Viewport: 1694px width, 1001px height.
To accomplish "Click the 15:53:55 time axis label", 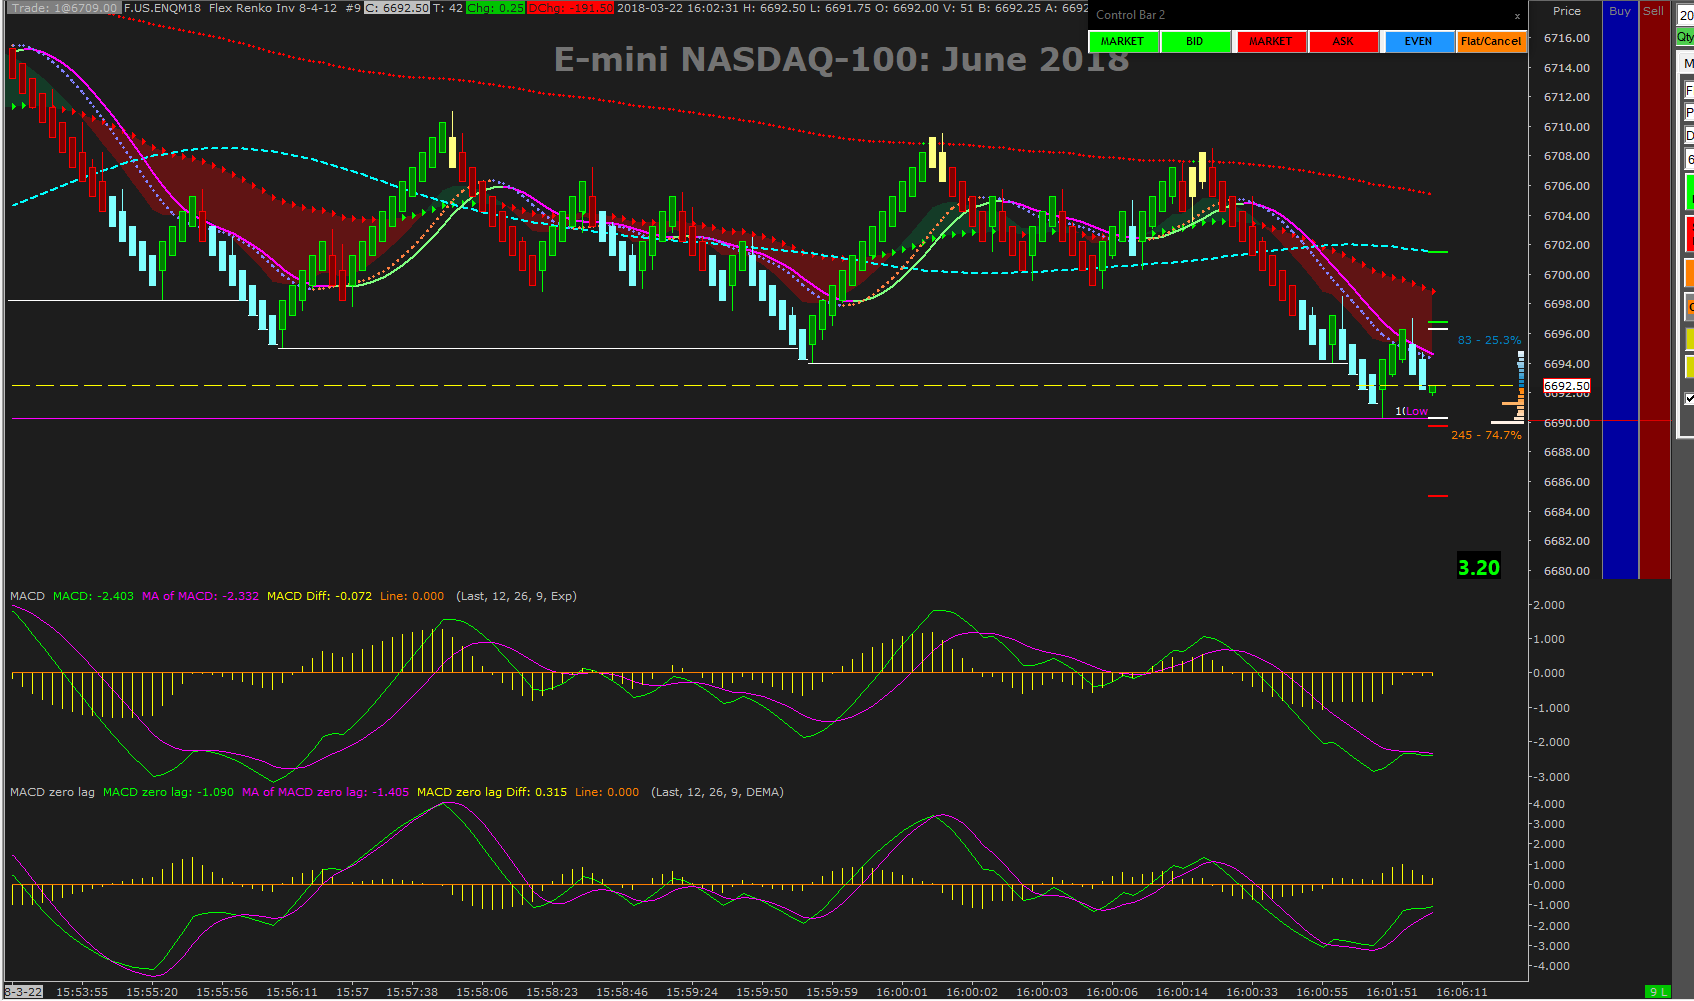I will tap(82, 992).
